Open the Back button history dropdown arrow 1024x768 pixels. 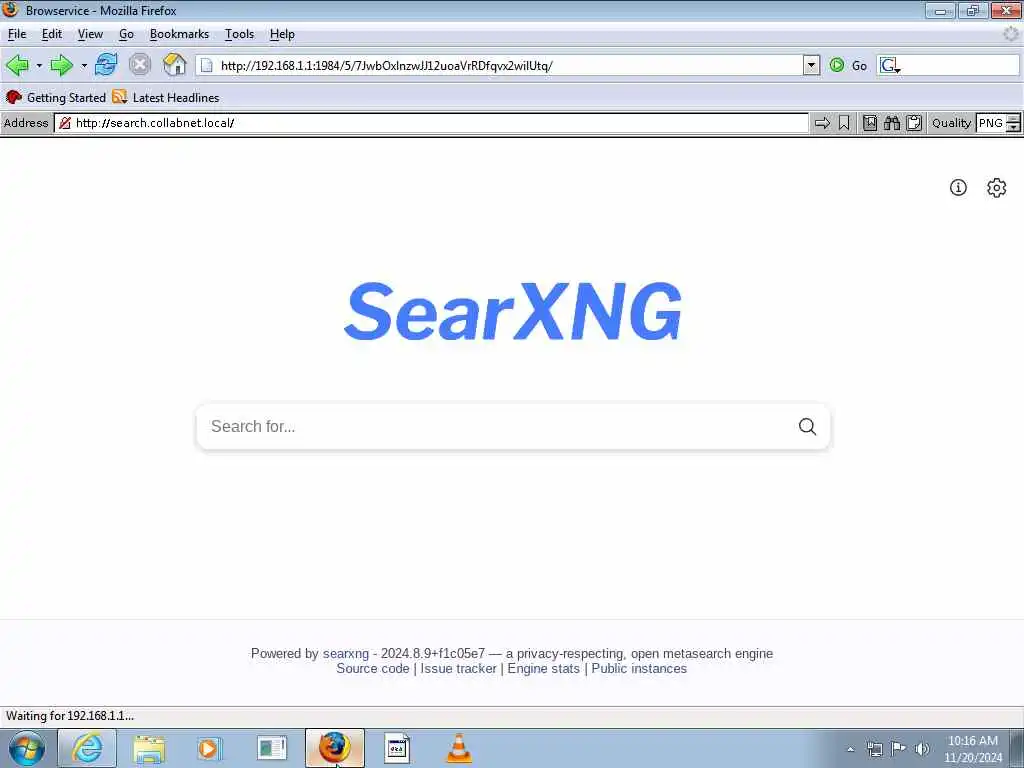pos(39,65)
